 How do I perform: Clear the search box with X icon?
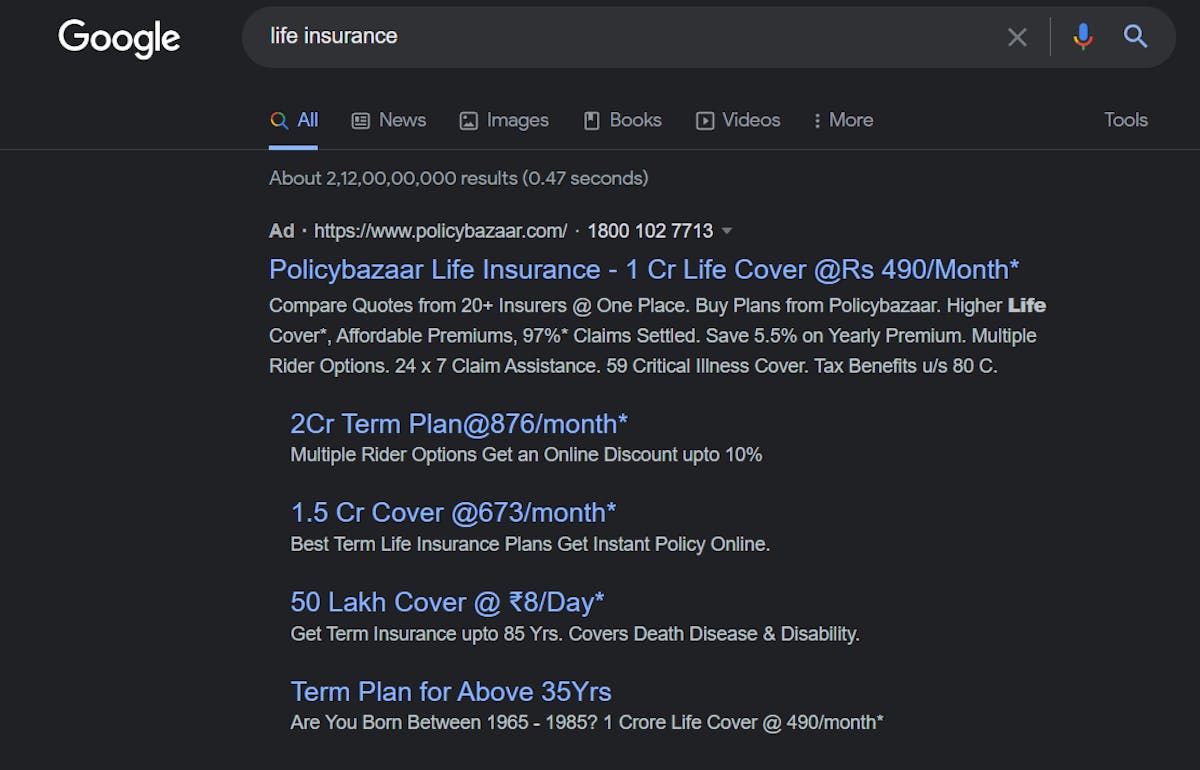1017,38
